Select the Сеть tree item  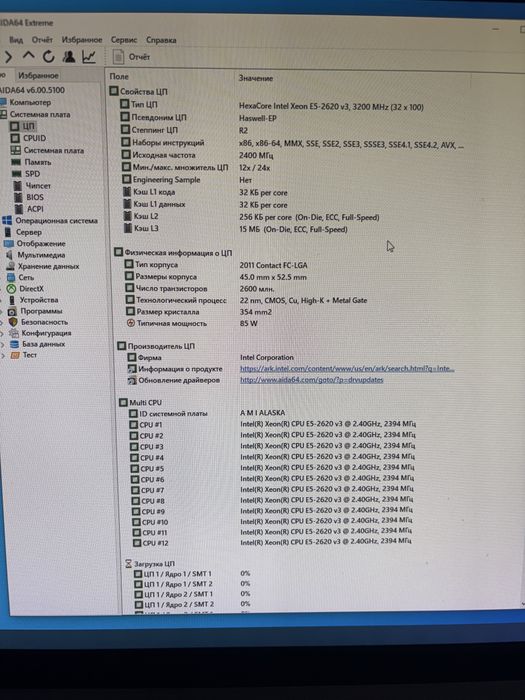pyautogui.click(x=21, y=278)
